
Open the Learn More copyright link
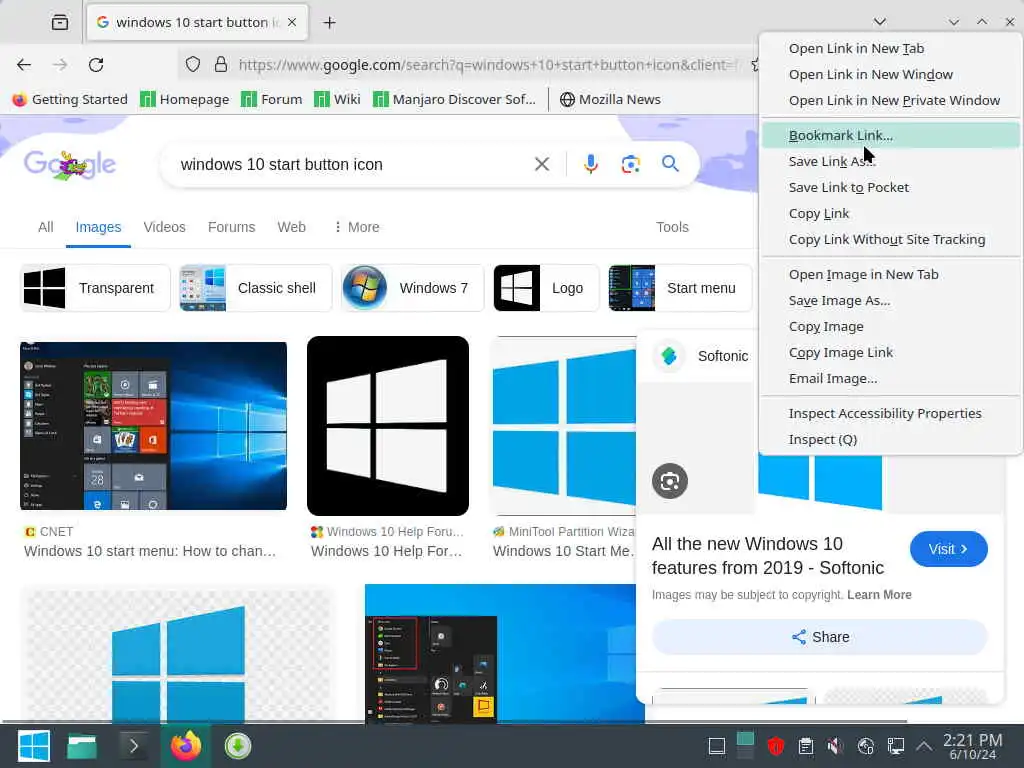(879, 595)
